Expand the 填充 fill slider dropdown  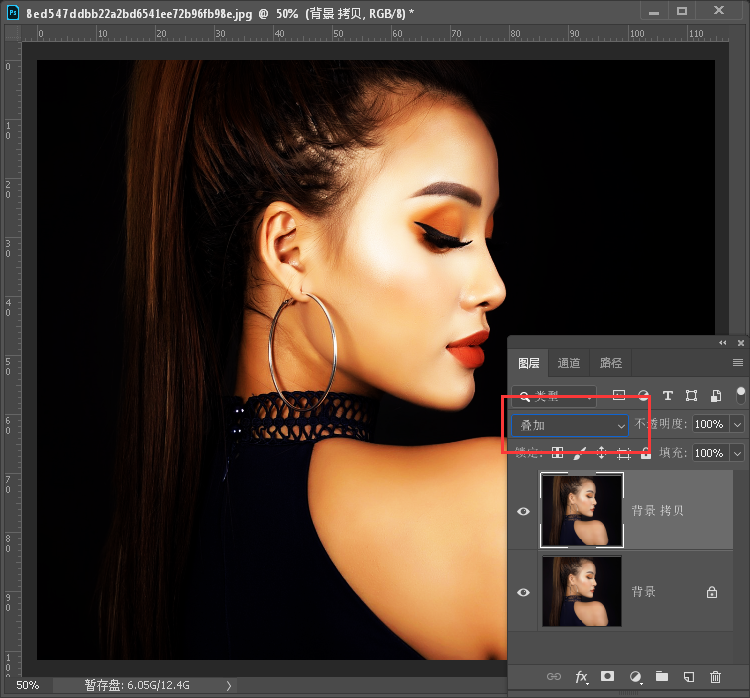point(738,453)
